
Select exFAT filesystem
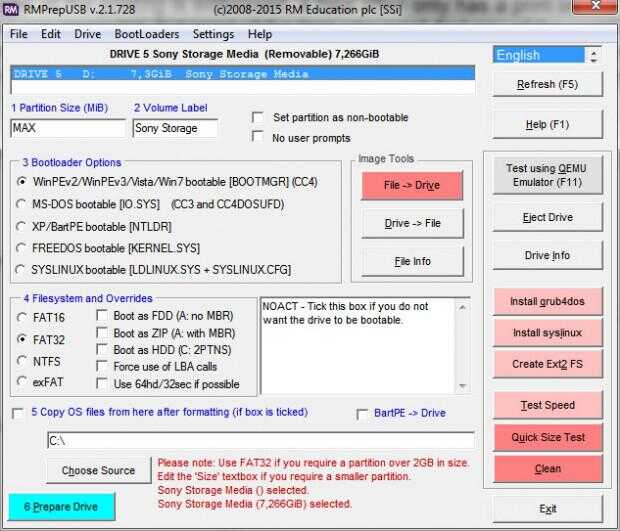pyautogui.click(x=22, y=382)
